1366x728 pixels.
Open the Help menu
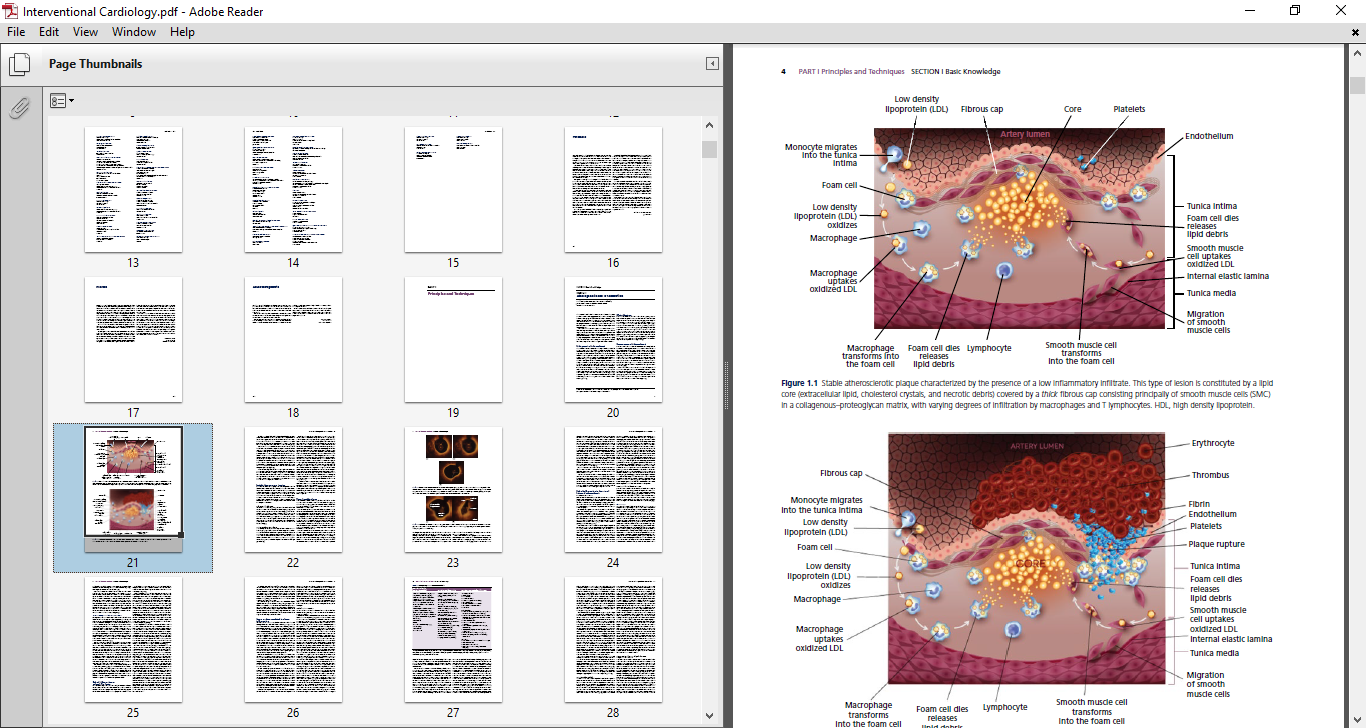pos(182,32)
